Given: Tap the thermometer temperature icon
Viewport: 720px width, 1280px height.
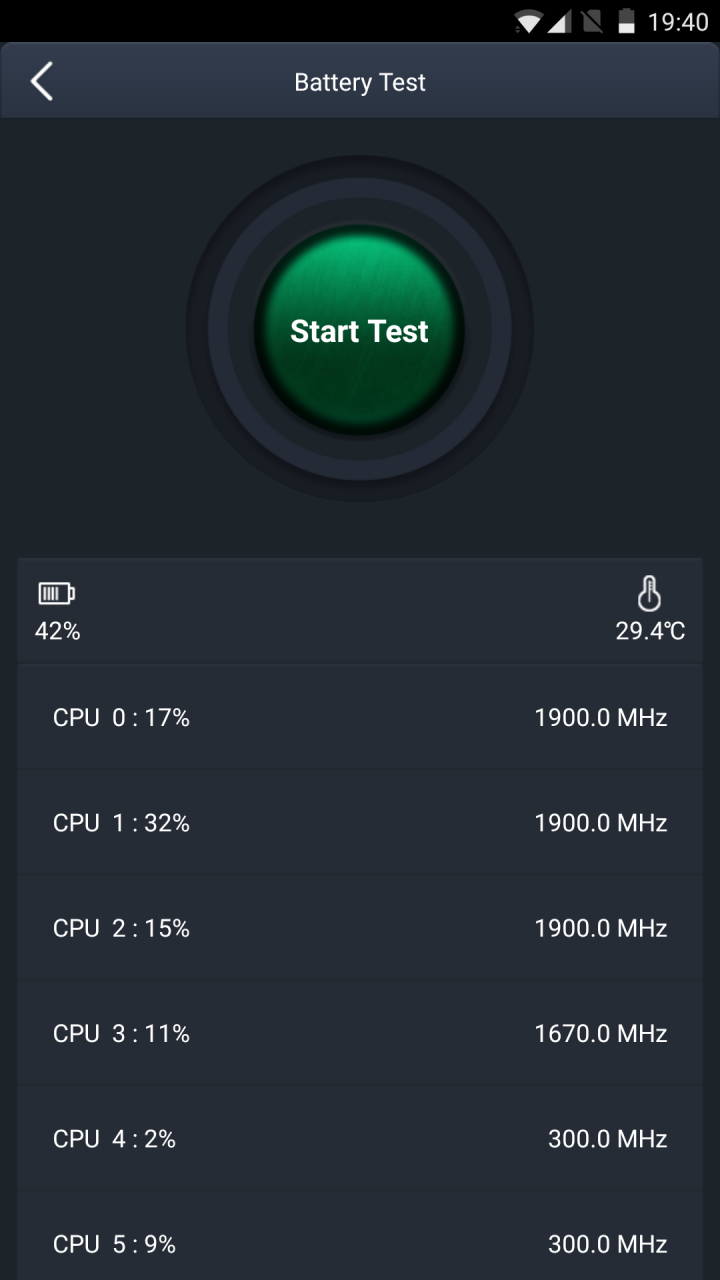Looking at the screenshot, I should click(650, 594).
